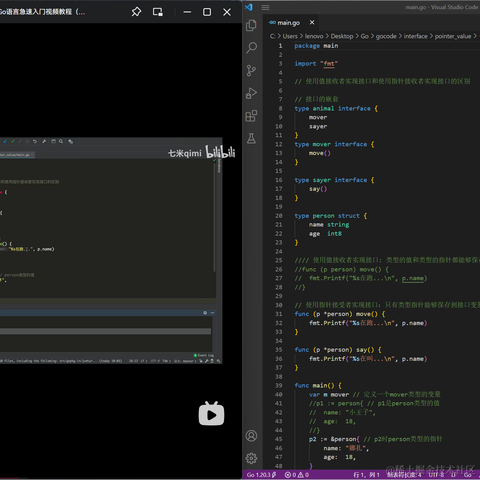The width and height of the screenshot is (480, 480).
Task: Click the blue checkmark in video IDE toolbar
Action: [x=5, y=141]
